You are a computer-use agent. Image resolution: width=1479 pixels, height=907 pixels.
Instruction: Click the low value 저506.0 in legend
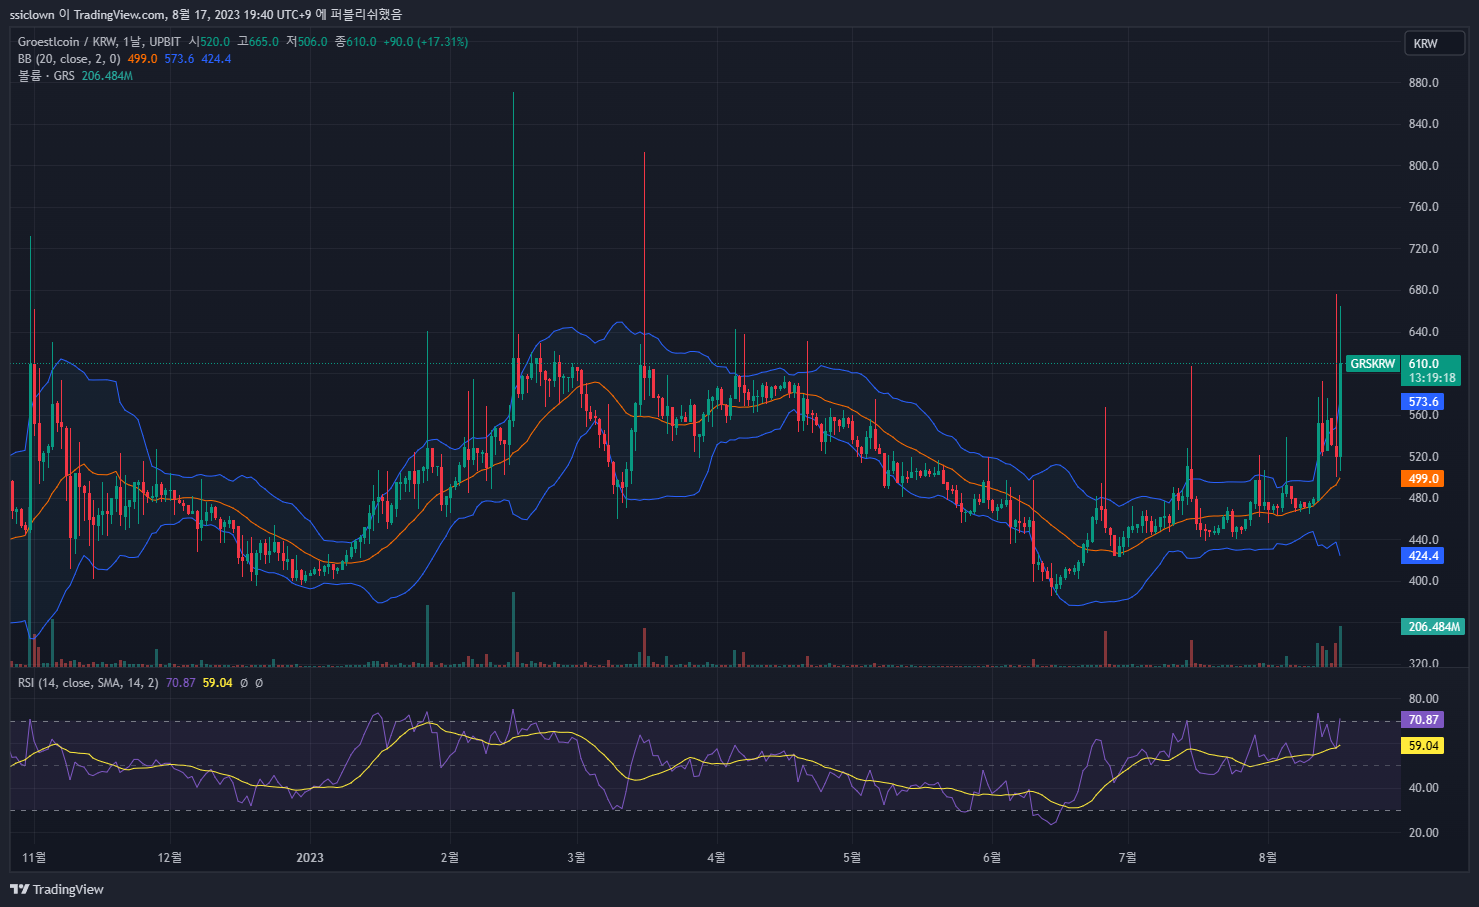tap(307, 42)
